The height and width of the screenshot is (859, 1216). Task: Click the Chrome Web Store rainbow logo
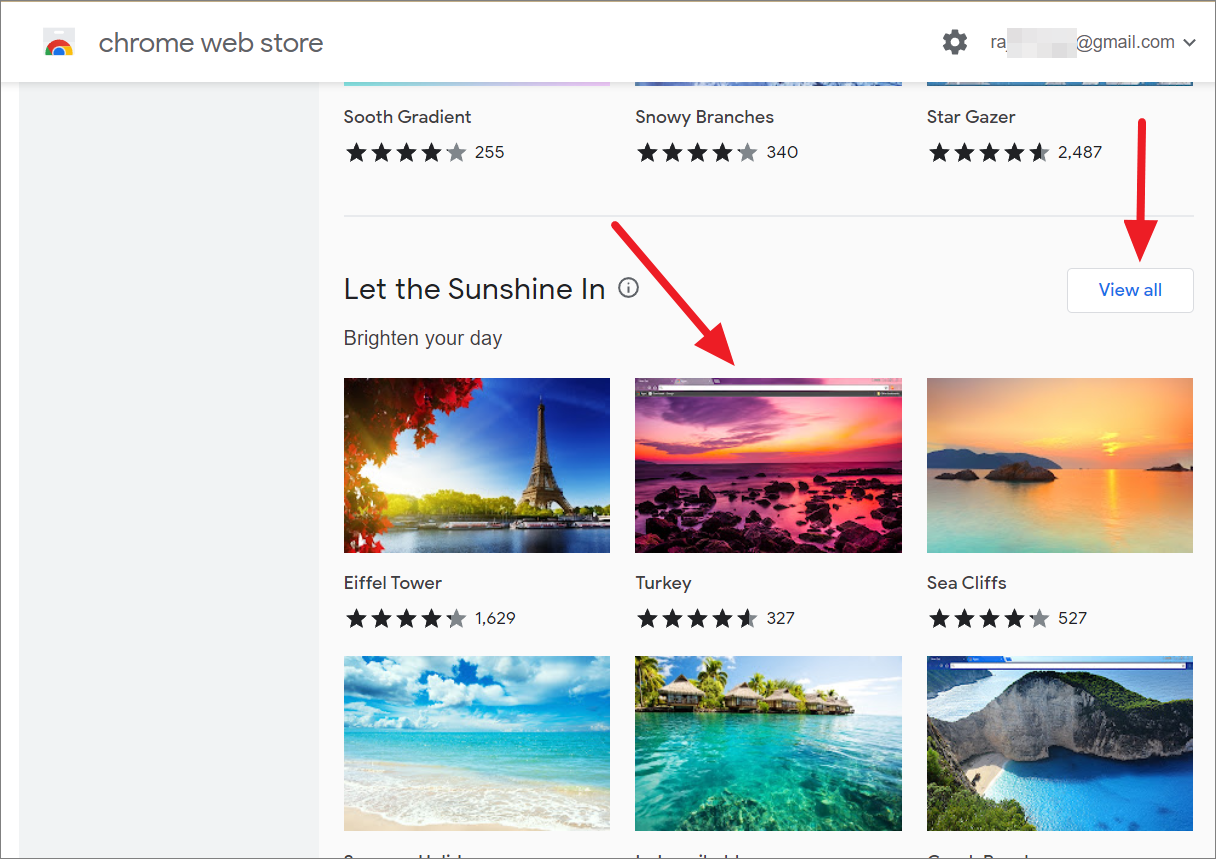pos(58,42)
